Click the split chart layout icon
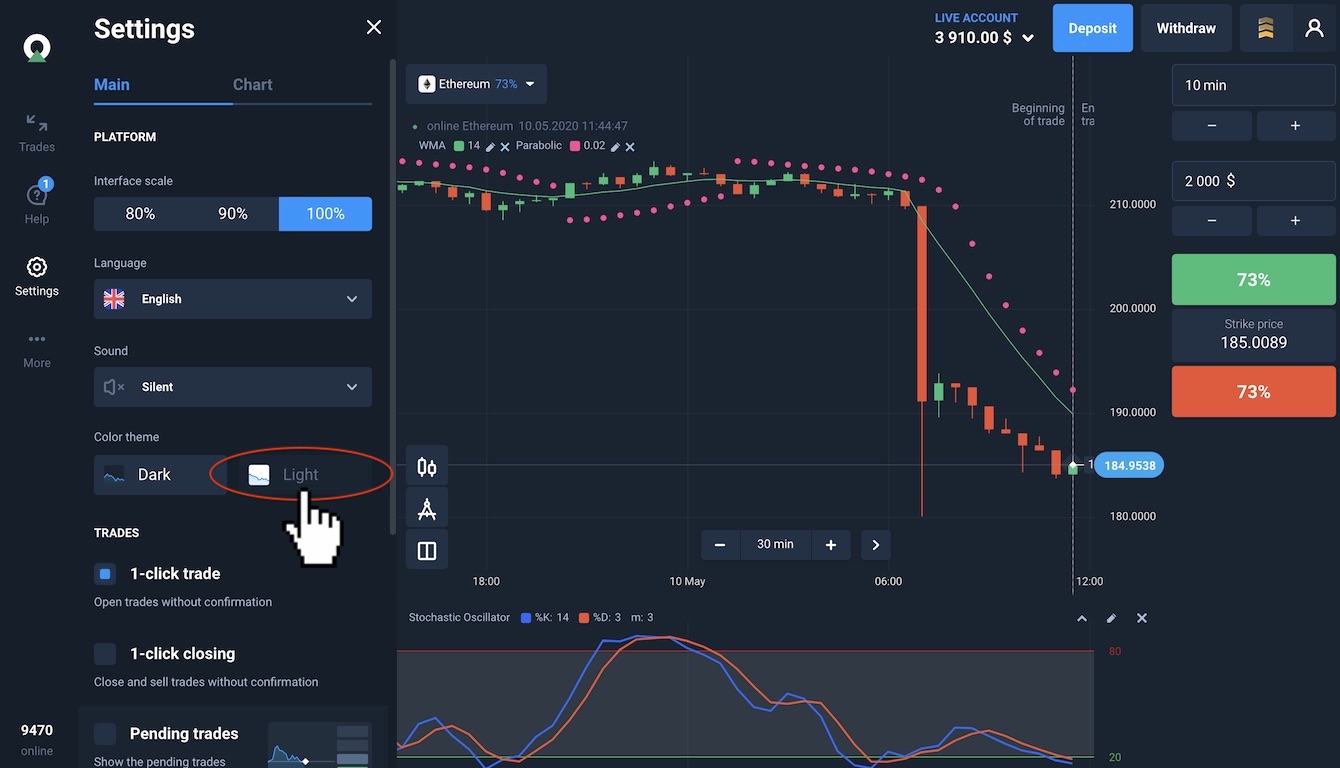The image size is (1340, 768). (427, 551)
